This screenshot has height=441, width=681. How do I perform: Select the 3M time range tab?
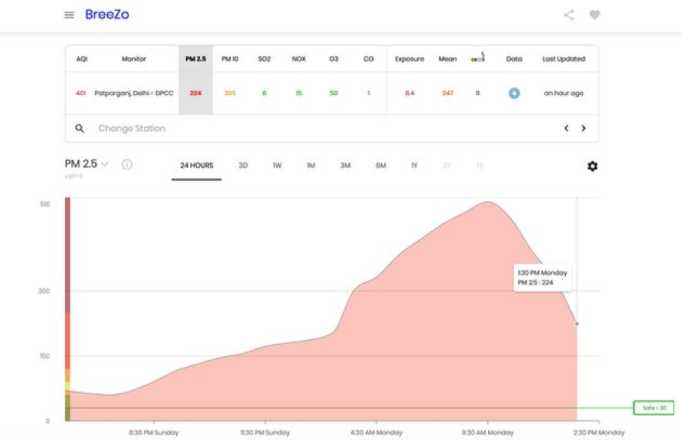coord(345,166)
